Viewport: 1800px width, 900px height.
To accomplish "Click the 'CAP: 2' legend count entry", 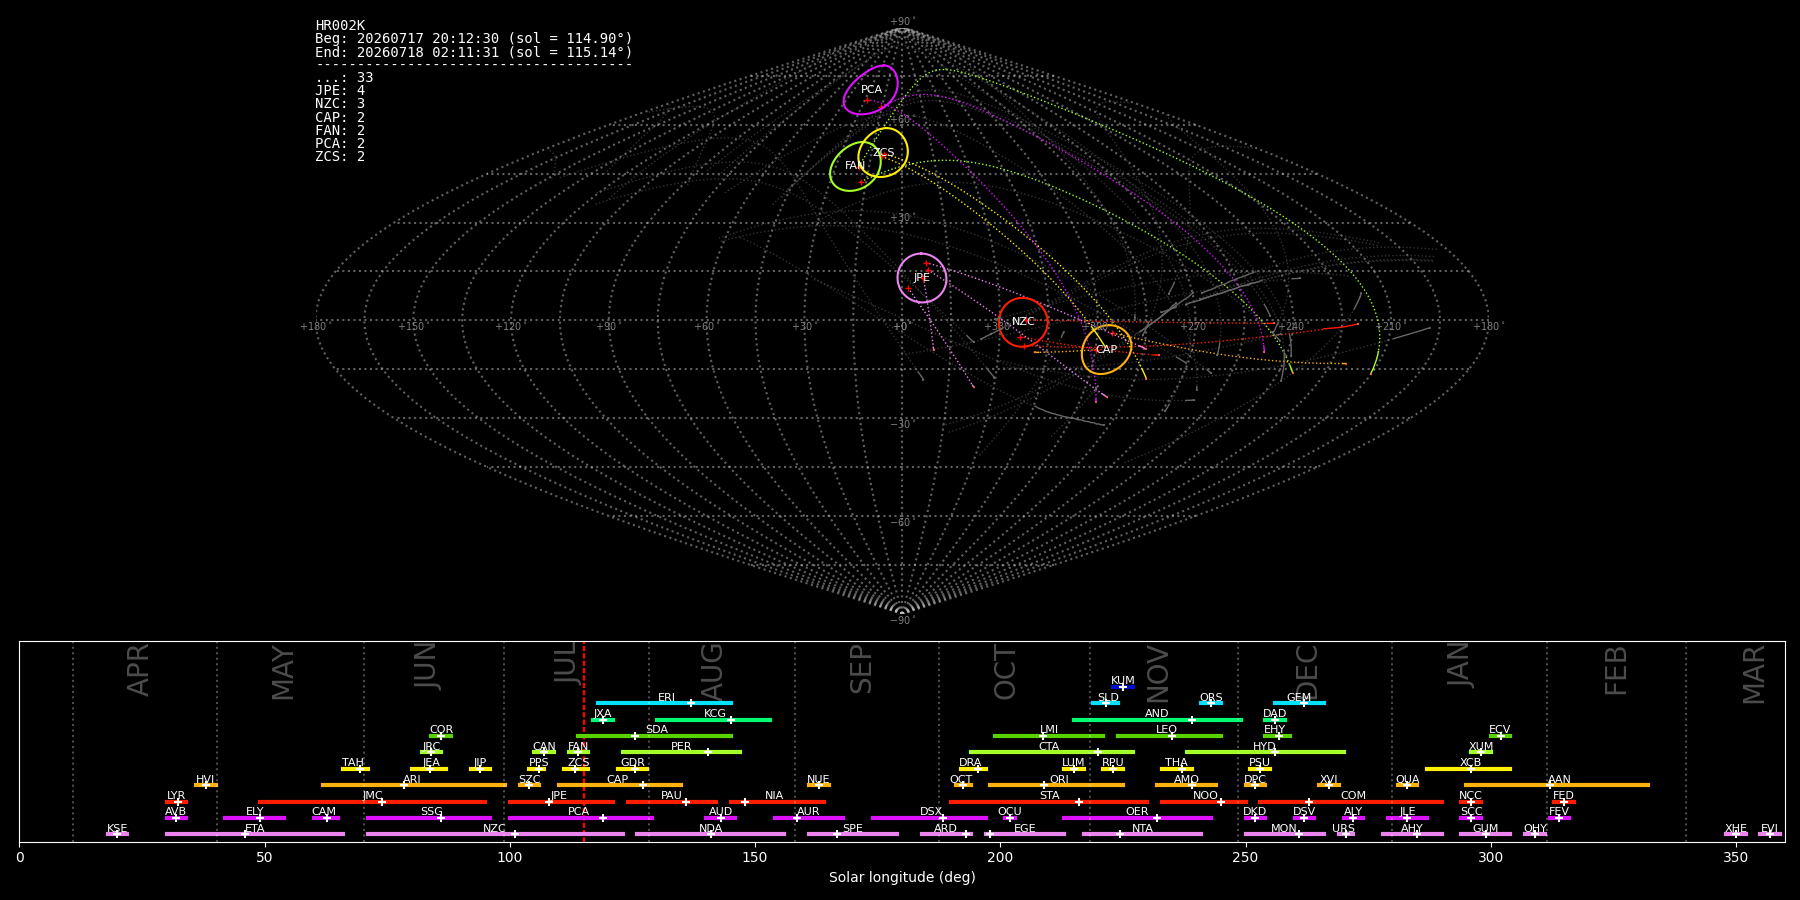I will click(340, 118).
